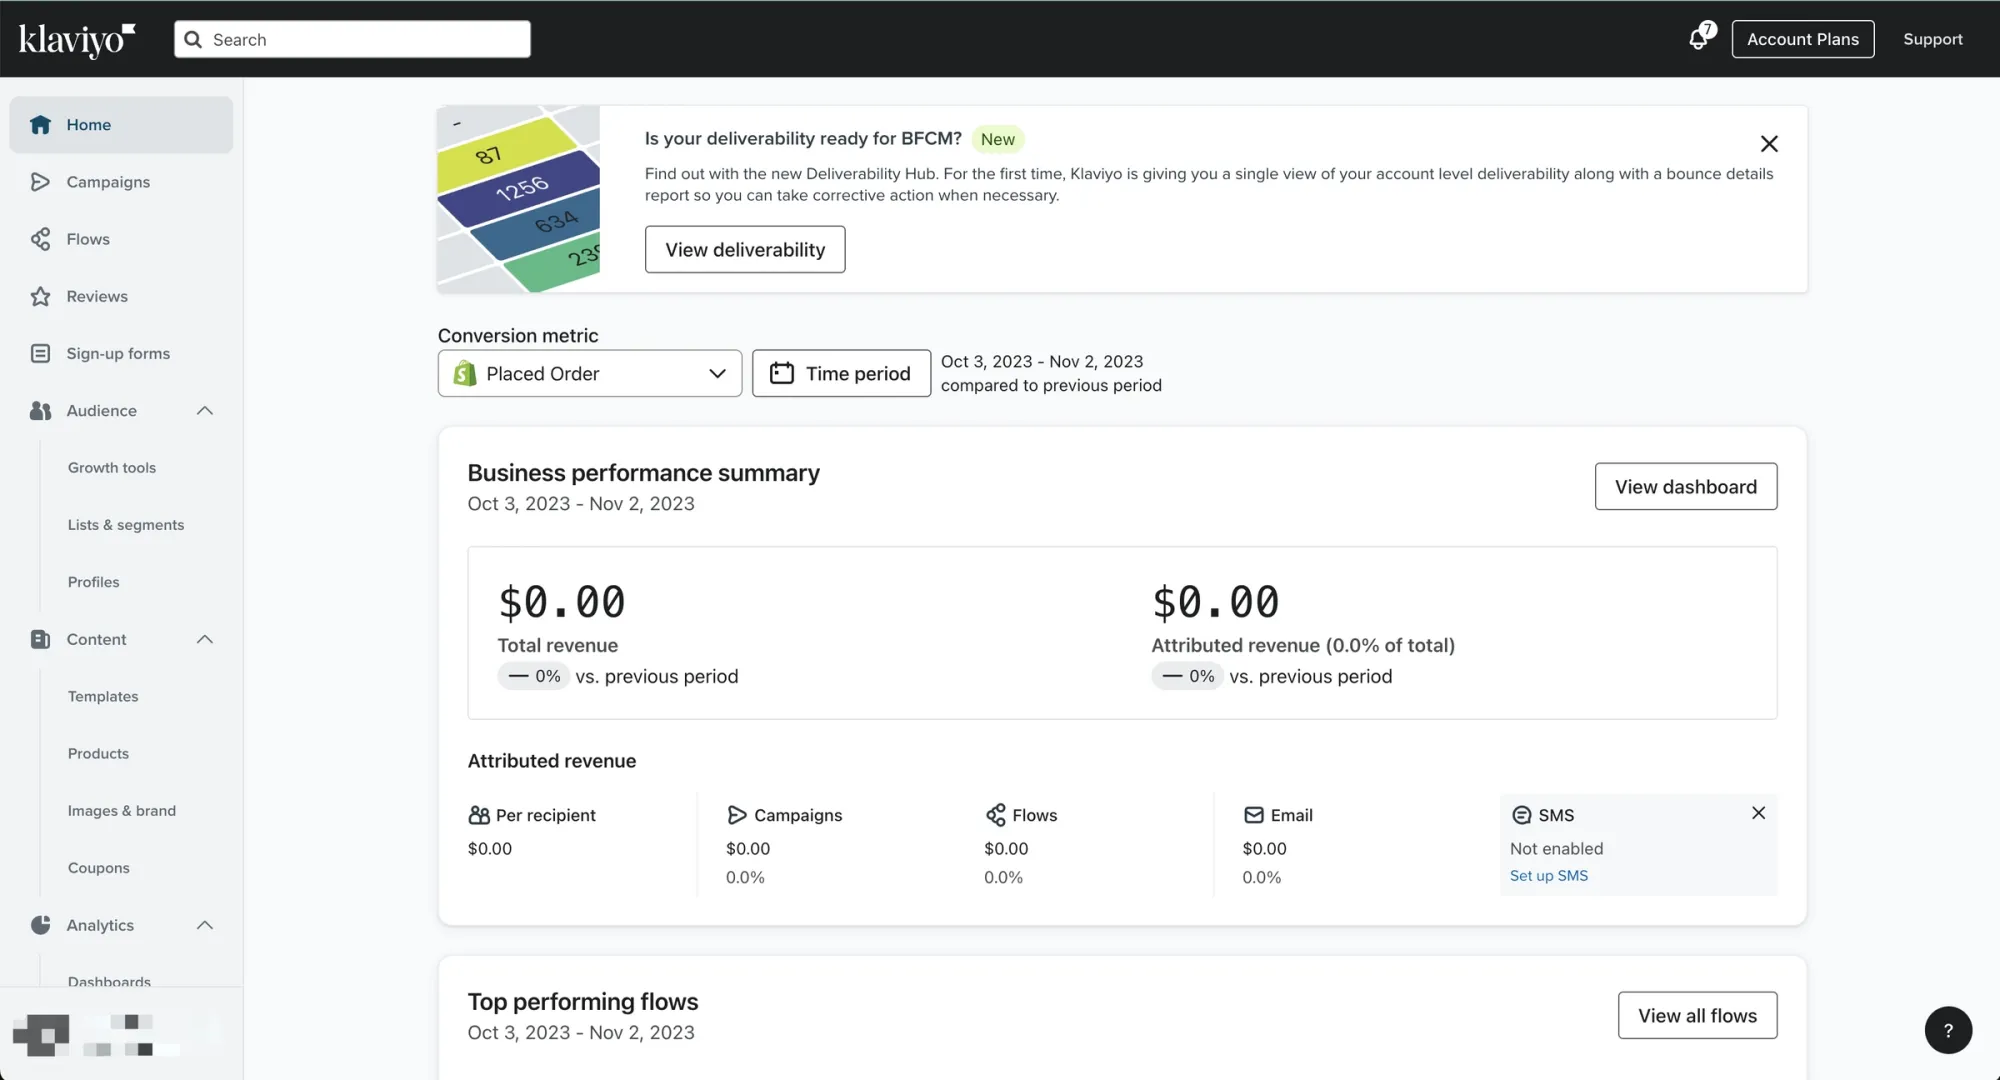
Task: Close the SMS not enabled card
Action: [1759, 813]
